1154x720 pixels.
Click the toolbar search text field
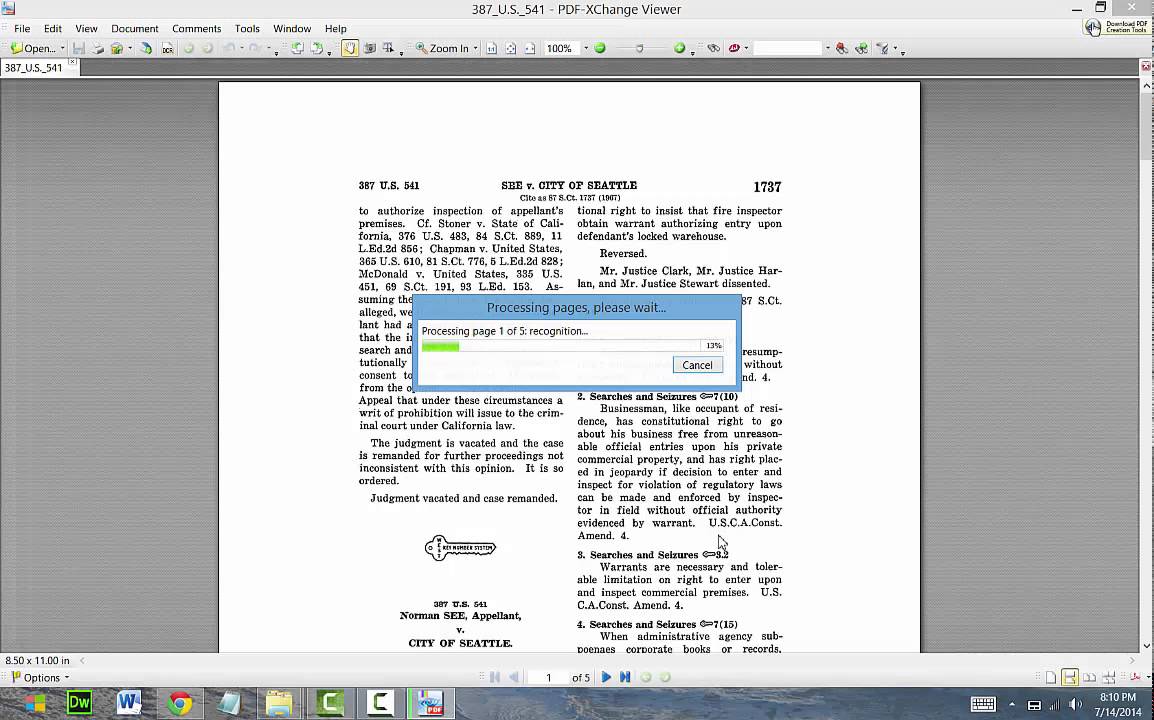[787, 48]
